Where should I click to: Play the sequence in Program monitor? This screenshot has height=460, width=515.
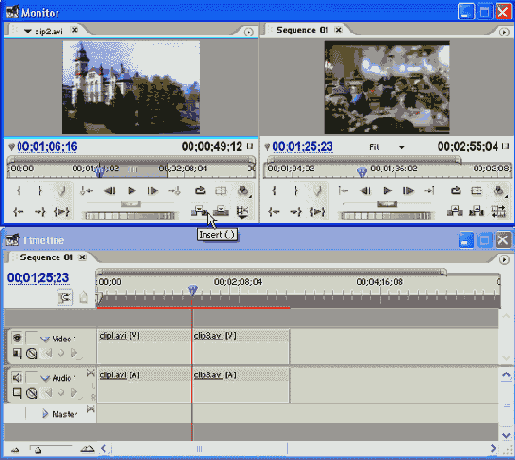[387, 191]
